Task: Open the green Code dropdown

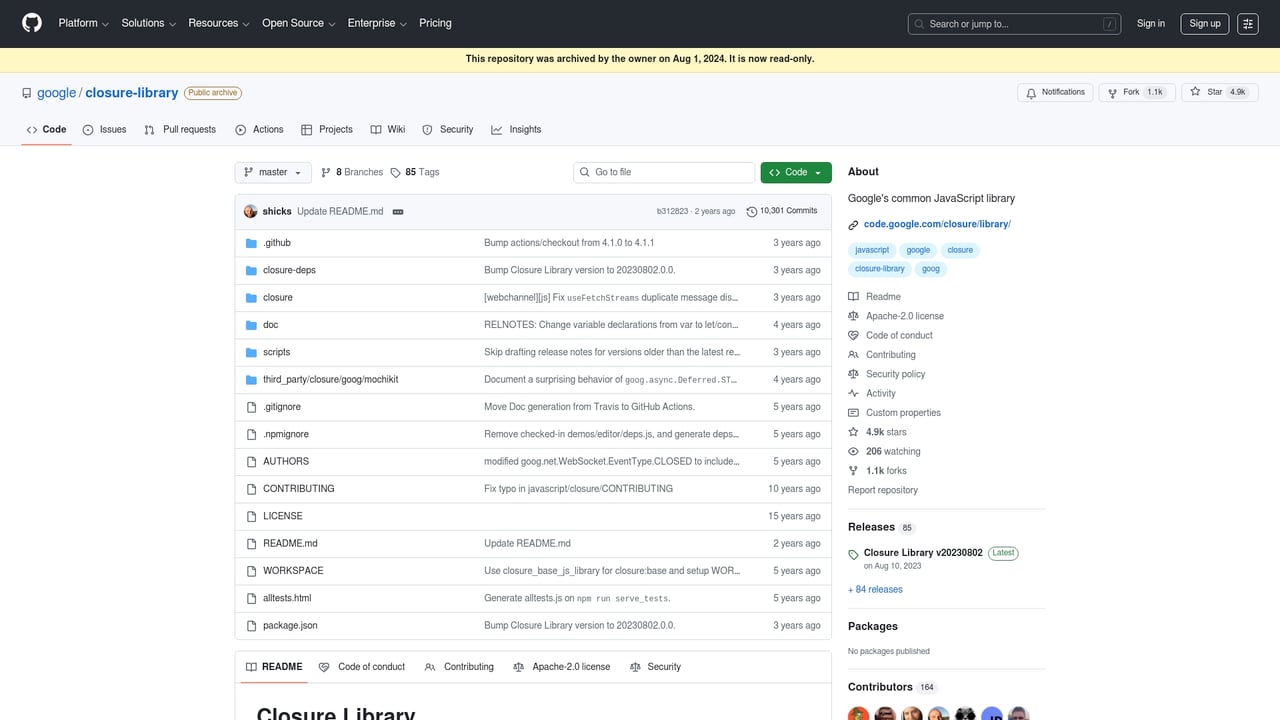Action: tap(795, 172)
